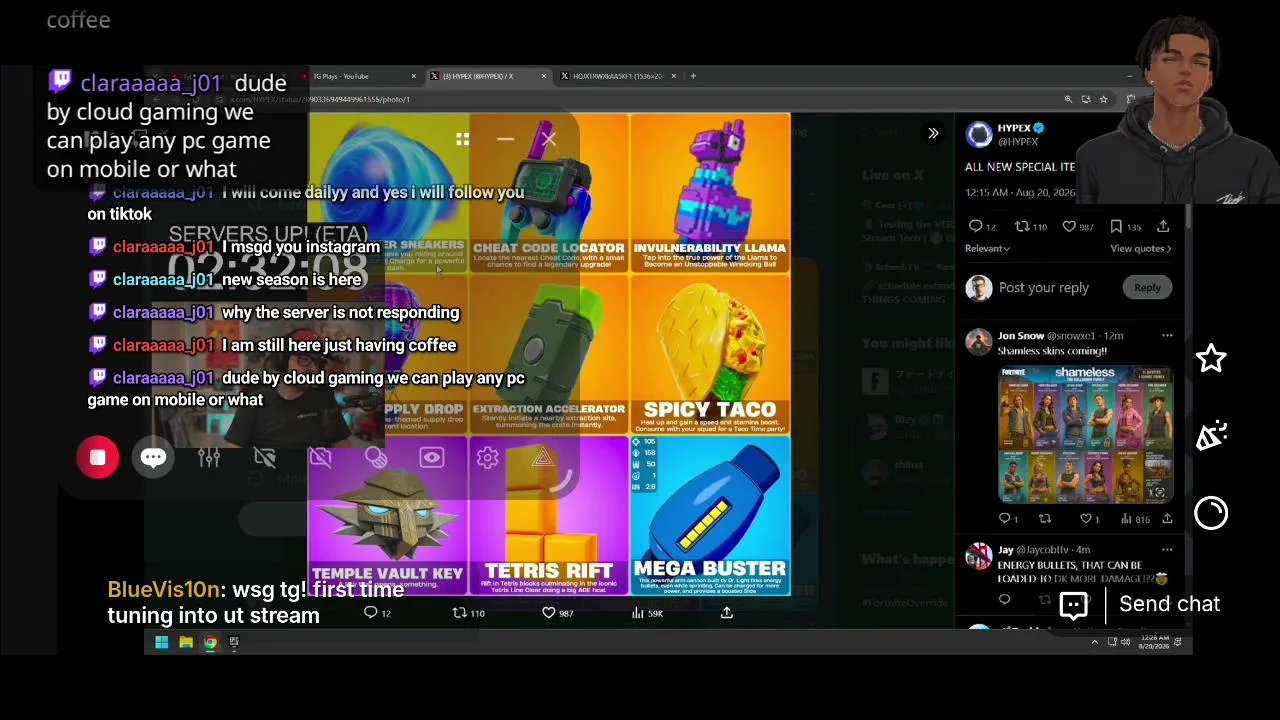The image size is (1280, 720).
Task: Click the Post your reply field
Action: click(x=1044, y=288)
